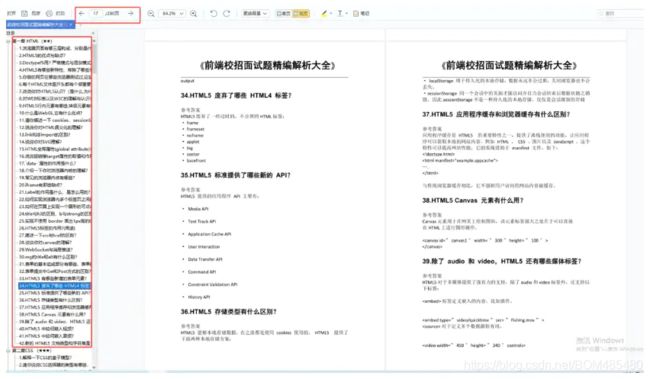The width and height of the screenshot is (650, 379).
Task: Open the highlighter color dropdown arrow
Action: pos(331,13)
